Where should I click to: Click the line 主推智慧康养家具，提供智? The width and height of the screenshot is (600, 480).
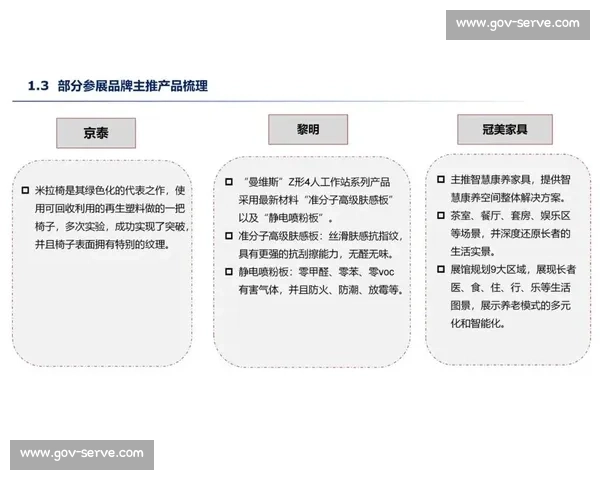510,180
